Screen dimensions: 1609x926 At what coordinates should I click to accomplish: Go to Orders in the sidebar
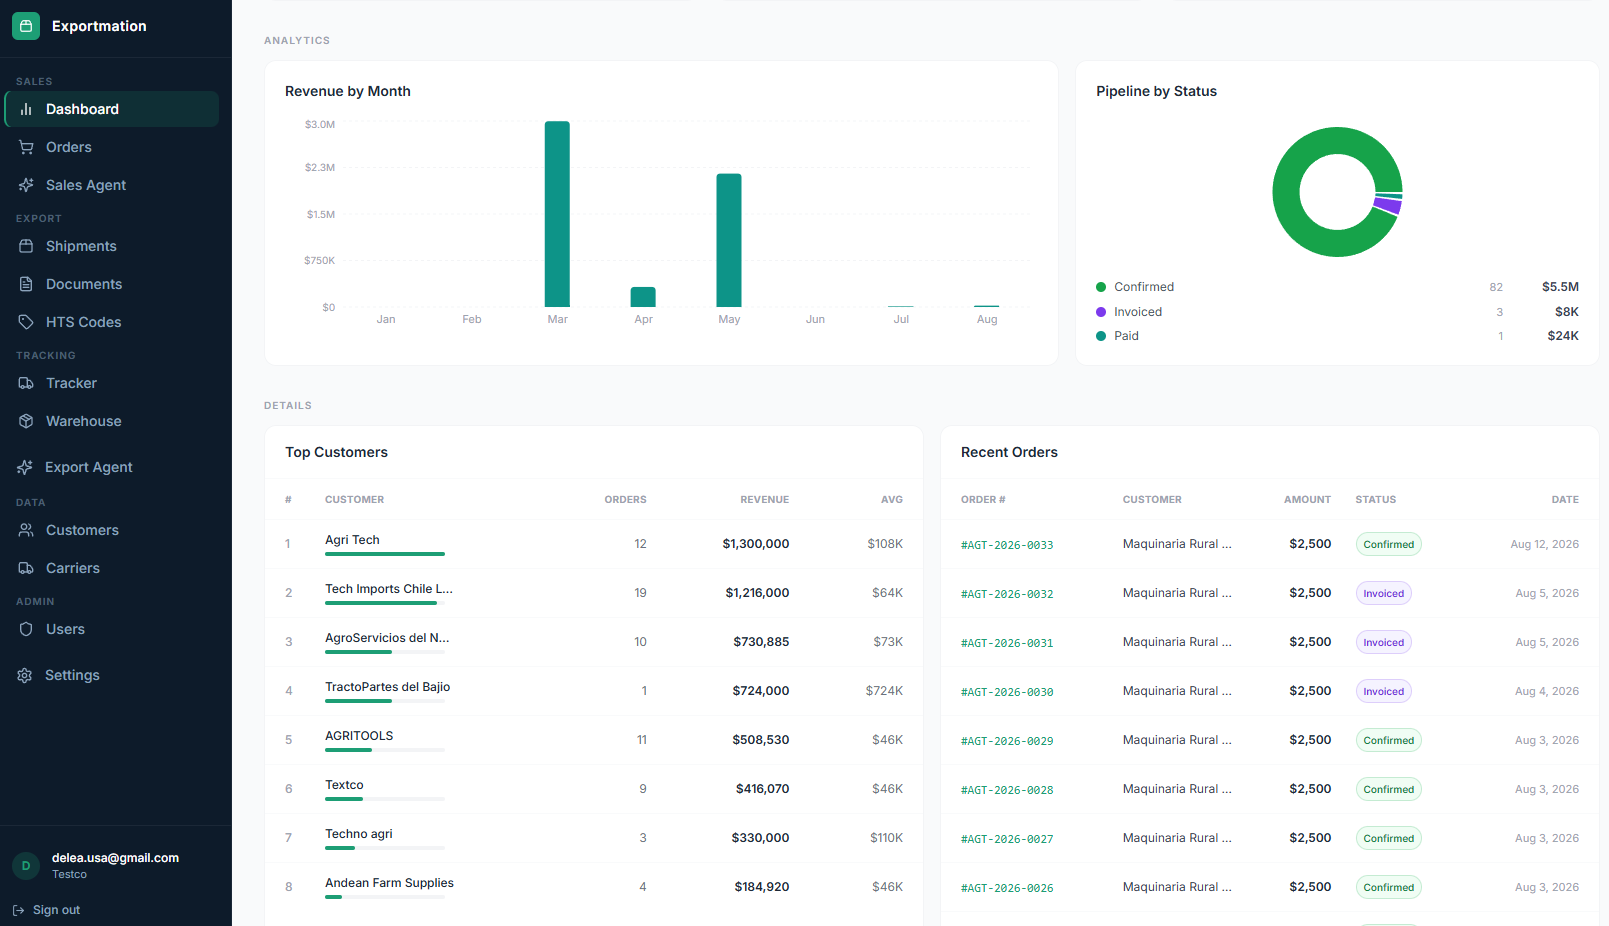point(112,147)
